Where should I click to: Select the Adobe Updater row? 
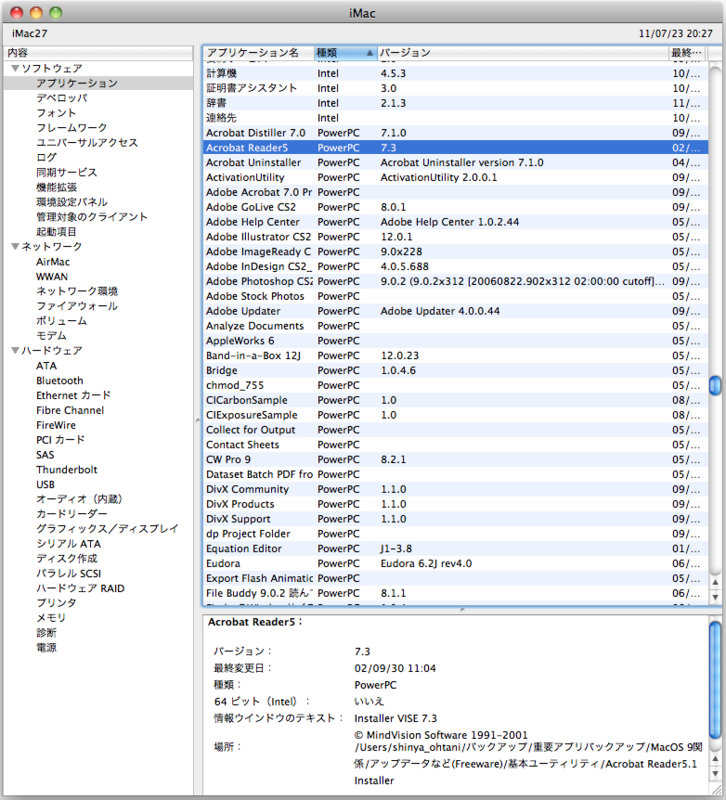click(456, 311)
